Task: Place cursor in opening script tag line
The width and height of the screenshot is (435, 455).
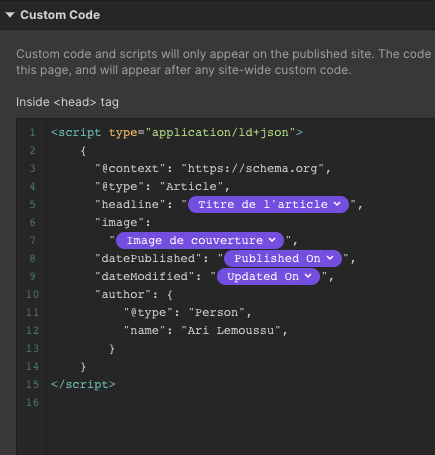Action: tap(177, 133)
